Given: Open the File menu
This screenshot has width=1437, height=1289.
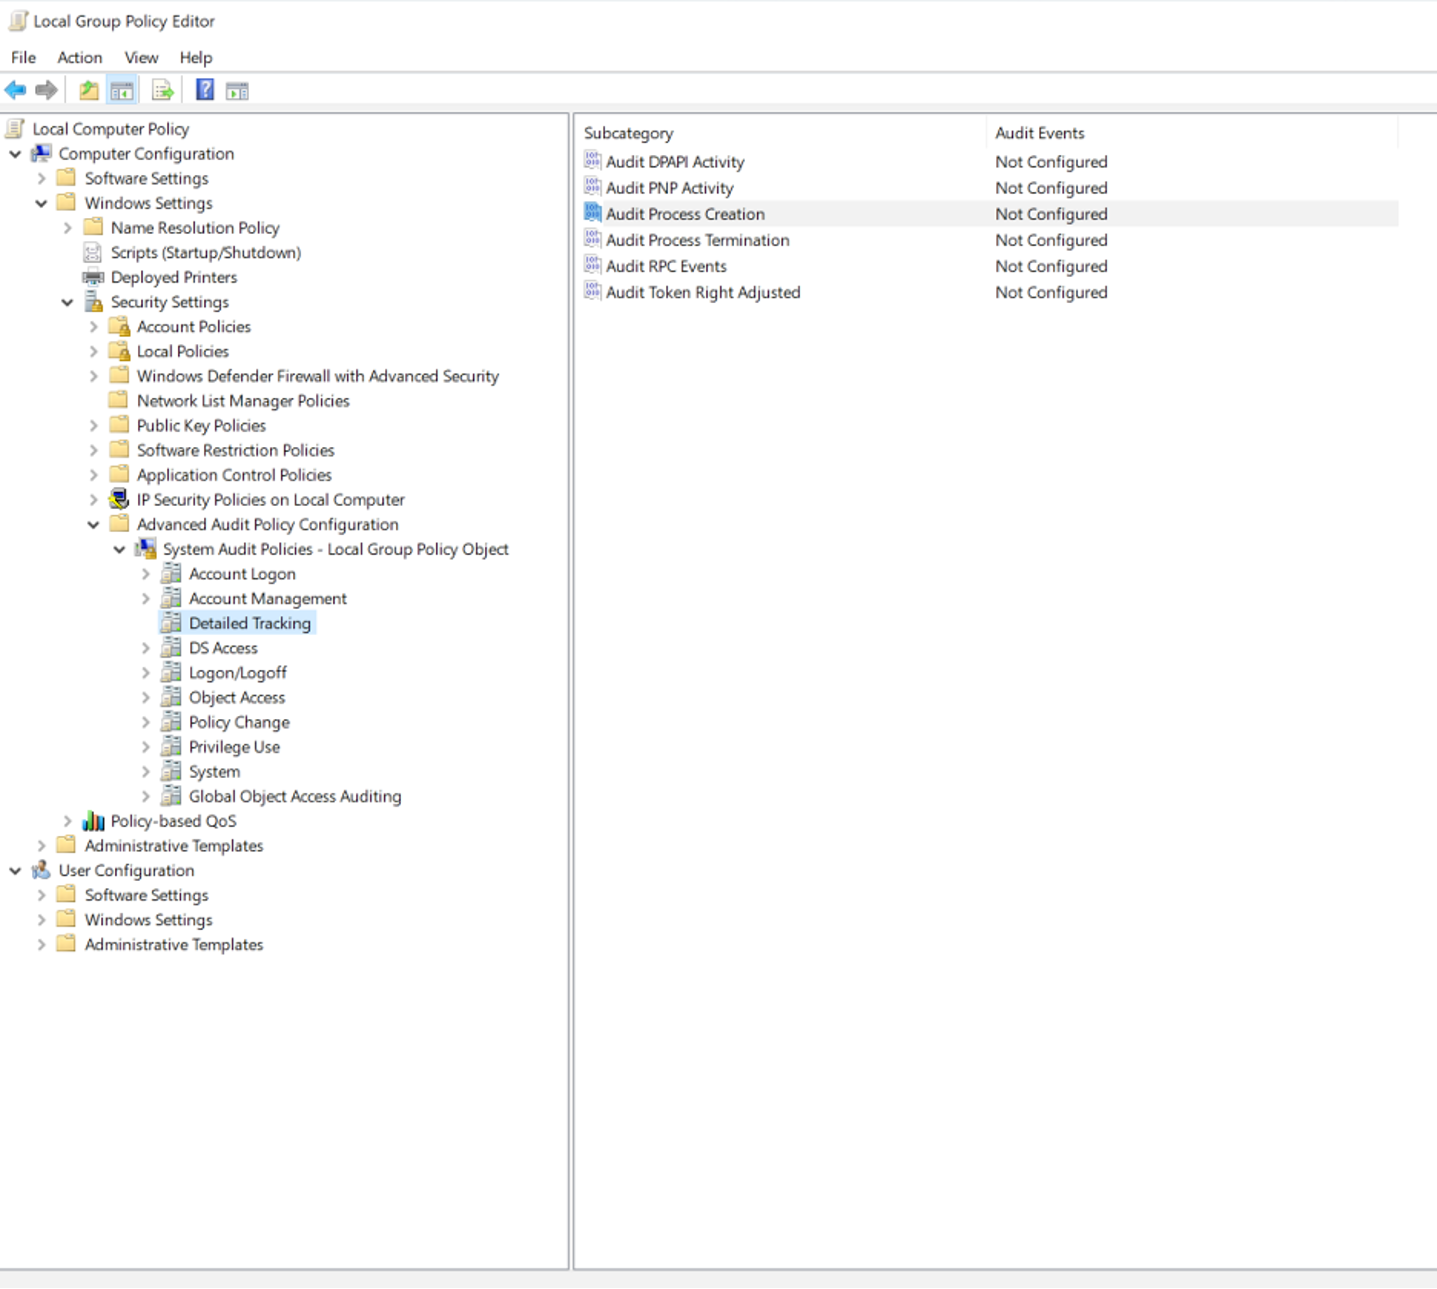Looking at the screenshot, I should [x=23, y=58].
